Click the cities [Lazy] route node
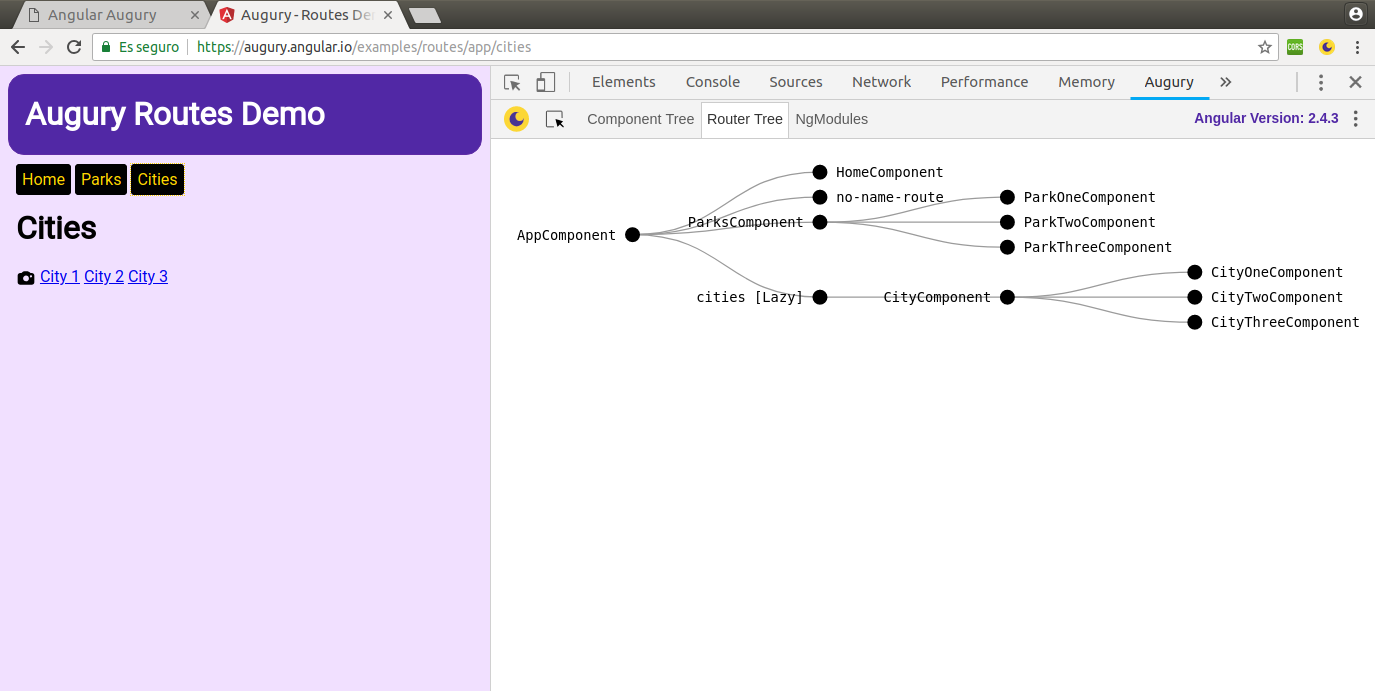1375x691 pixels. (820, 297)
